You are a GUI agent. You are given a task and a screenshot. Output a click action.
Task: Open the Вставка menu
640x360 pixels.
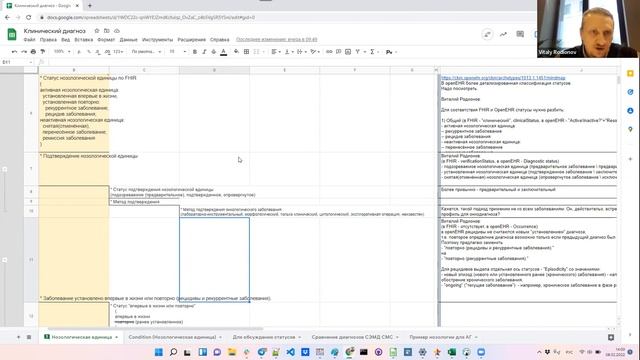tap(84, 40)
